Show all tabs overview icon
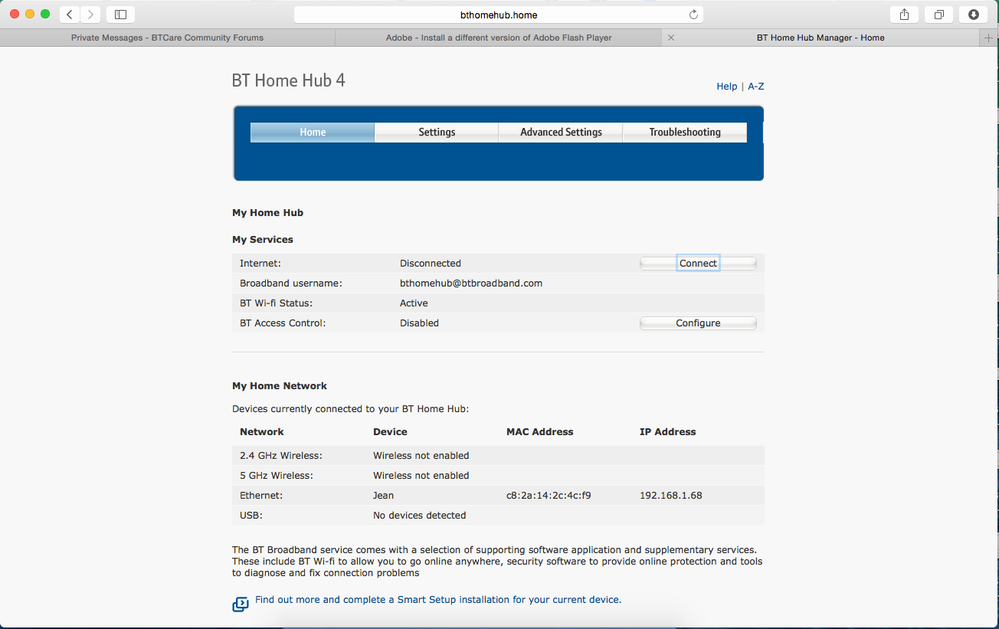 tap(938, 14)
